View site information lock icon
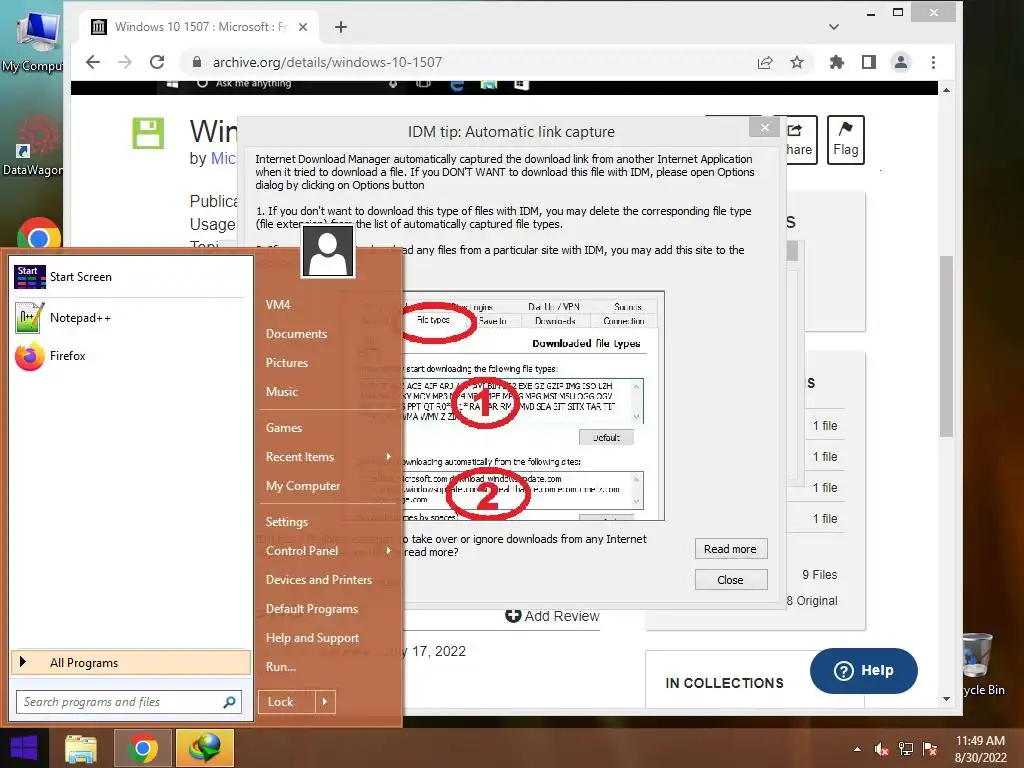The image size is (1024, 768). (x=197, y=62)
